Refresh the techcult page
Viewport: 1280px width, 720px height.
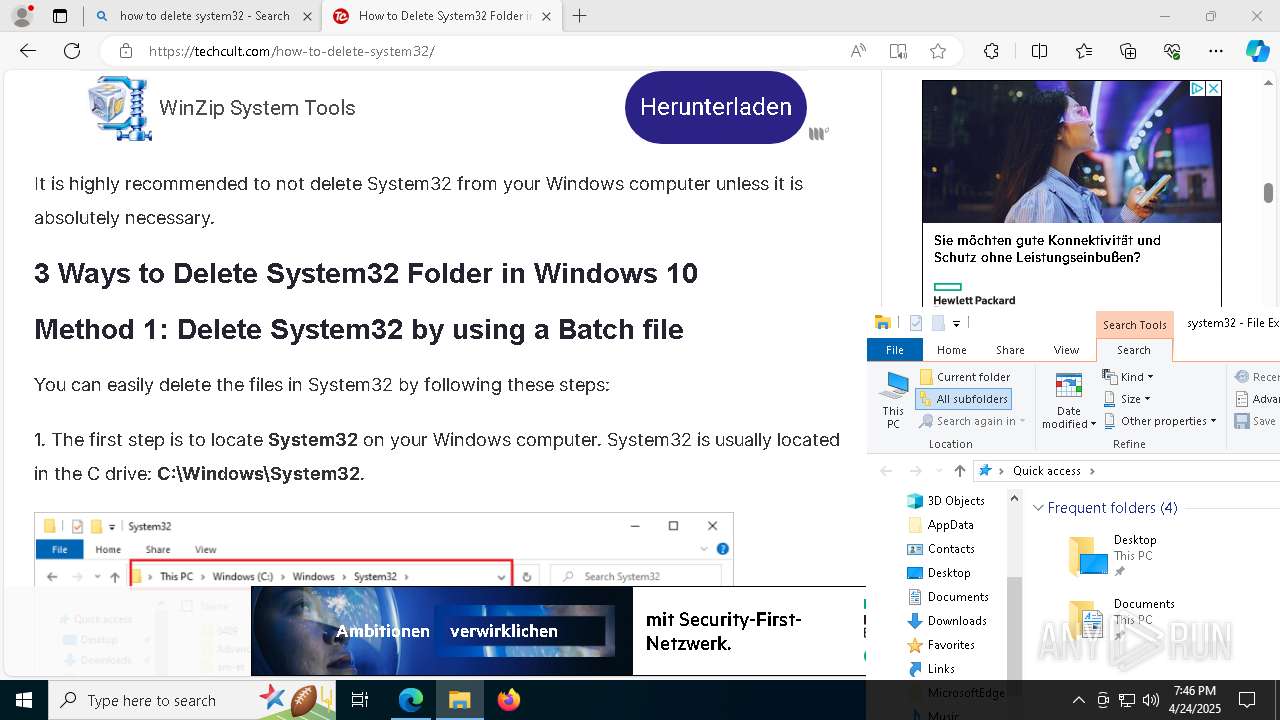(x=72, y=51)
